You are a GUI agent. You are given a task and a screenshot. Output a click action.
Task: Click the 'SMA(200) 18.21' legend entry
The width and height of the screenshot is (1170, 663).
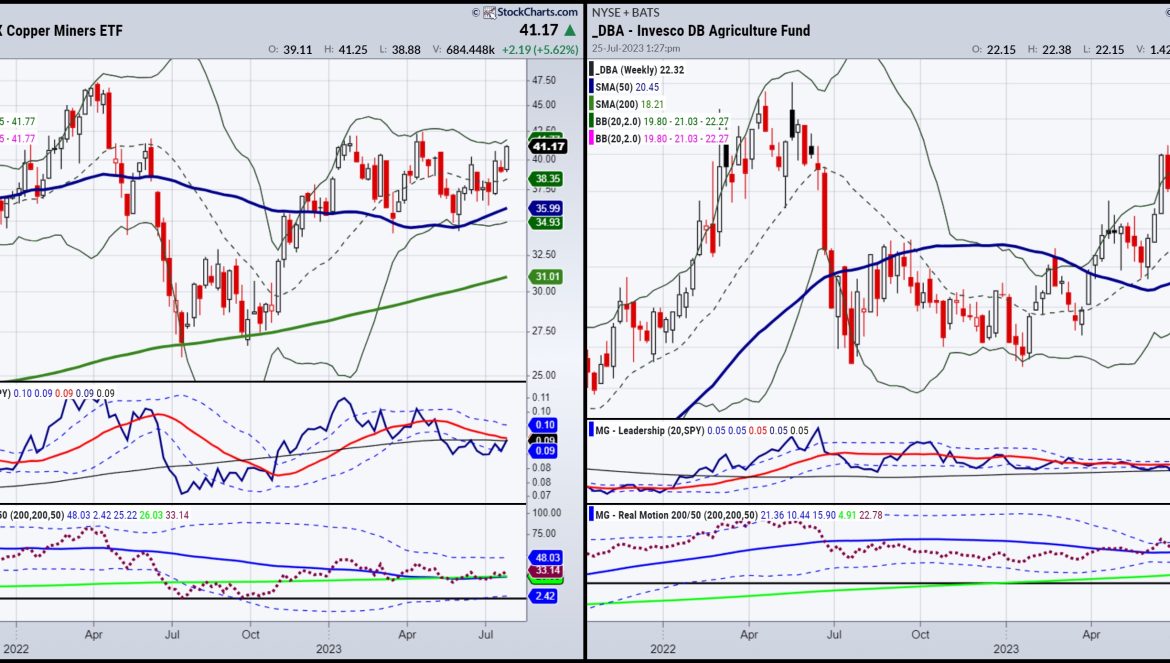tap(629, 104)
